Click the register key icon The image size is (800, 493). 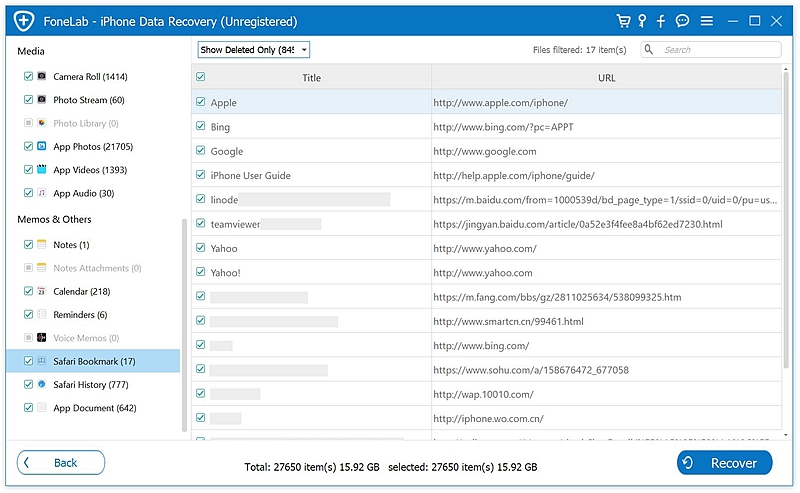point(642,21)
